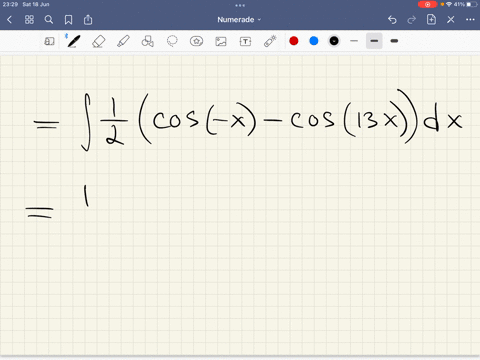Viewport: 480px width, 360px height.
Task: Expand the Numerade document title menu
Action: pyautogui.click(x=239, y=20)
